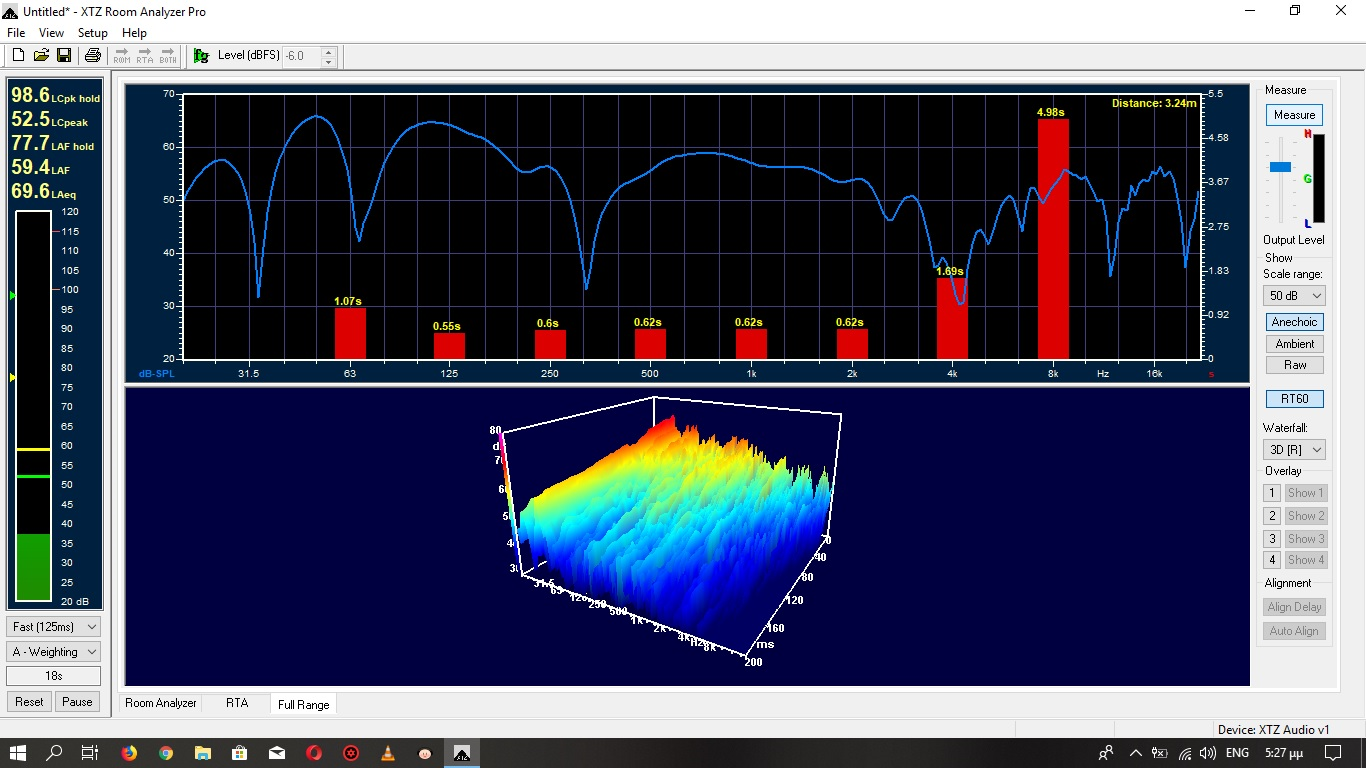Open the Scale range 50 dB dropdown
1366x768 pixels.
click(x=1294, y=296)
